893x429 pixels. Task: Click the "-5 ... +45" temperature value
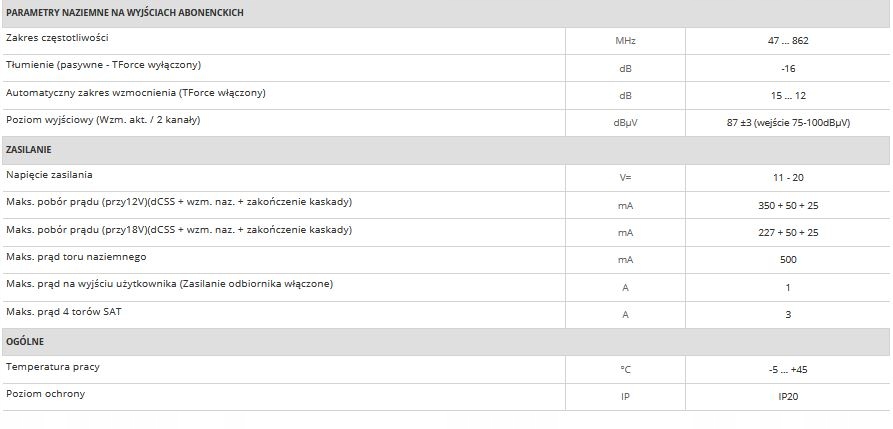pos(787,369)
